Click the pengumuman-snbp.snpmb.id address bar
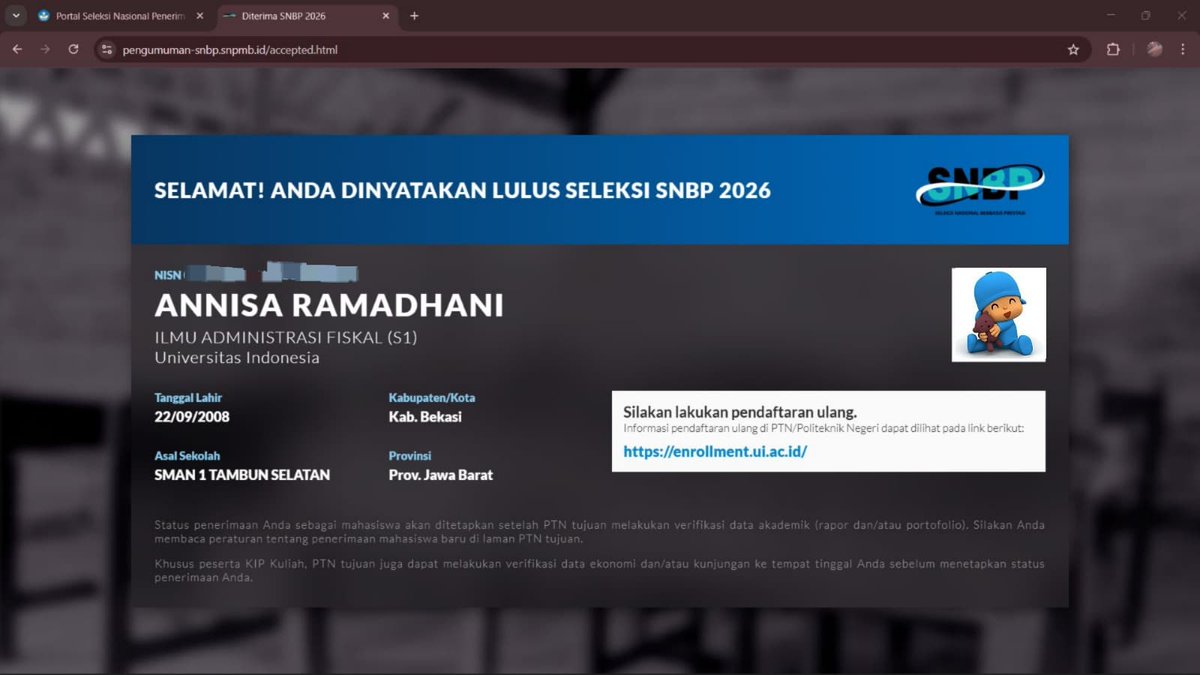This screenshot has width=1200, height=675. (590, 49)
